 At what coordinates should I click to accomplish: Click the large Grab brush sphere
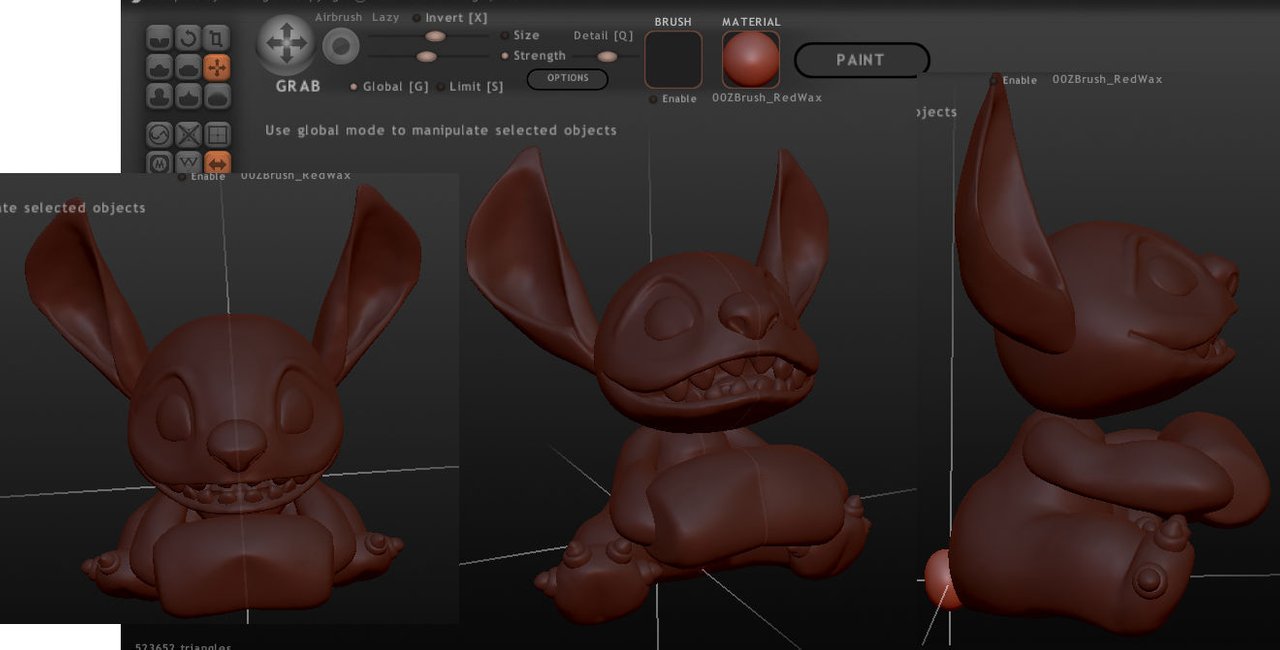pyautogui.click(x=287, y=45)
